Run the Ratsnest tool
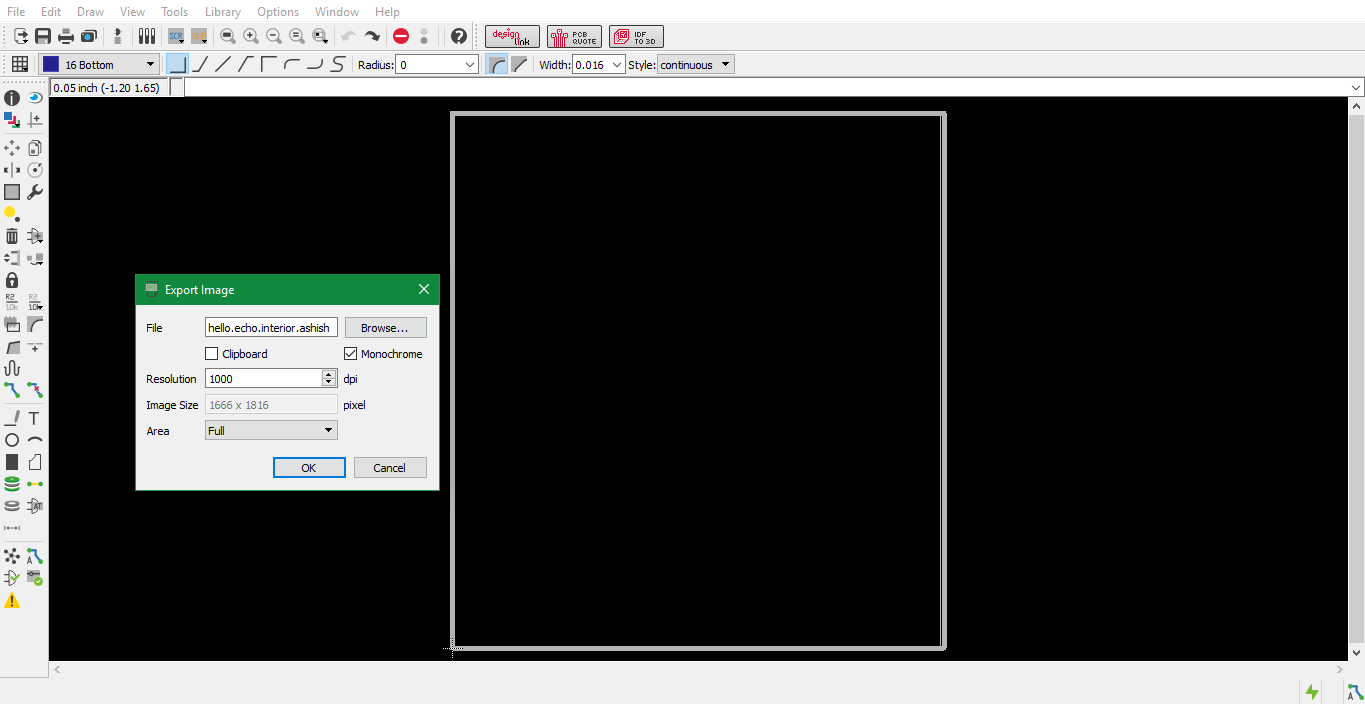The image size is (1365, 704). [12, 556]
